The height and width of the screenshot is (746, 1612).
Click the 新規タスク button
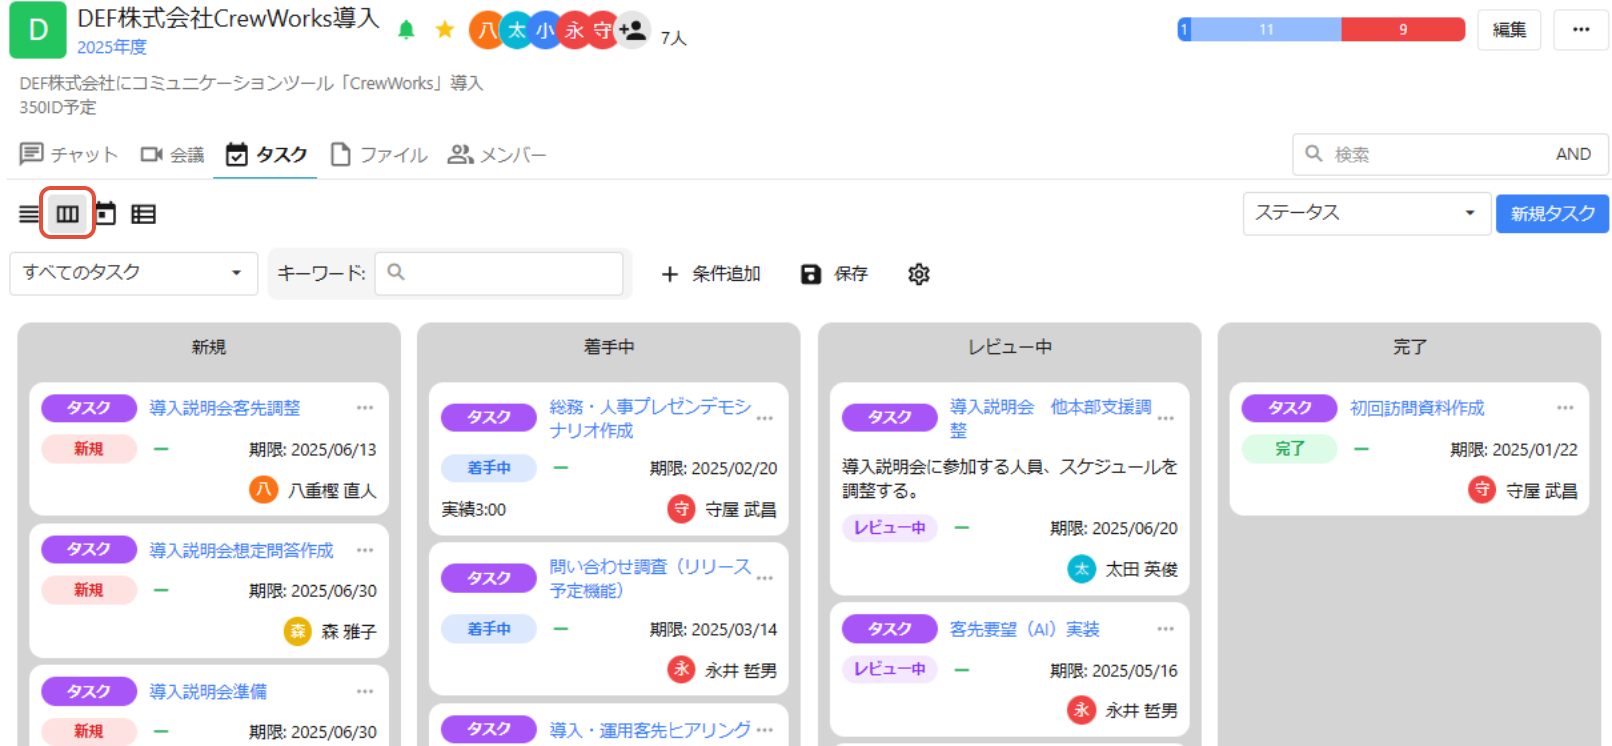tap(1552, 213)
